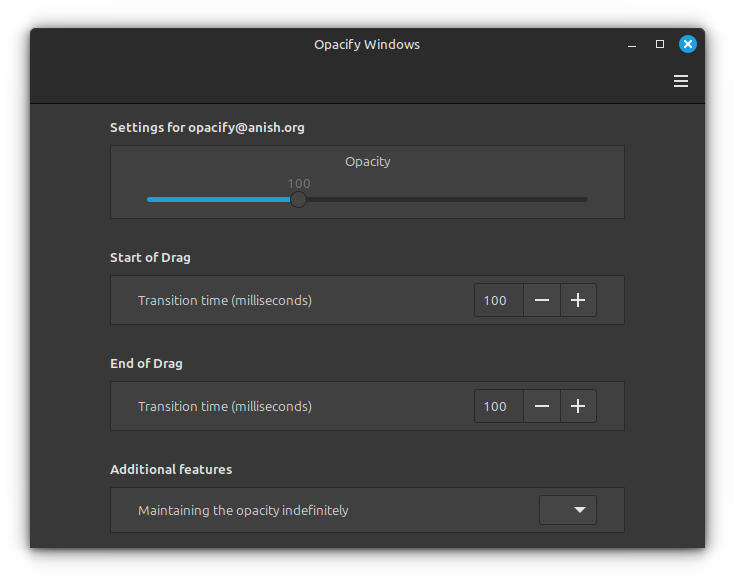
Task: Open the hamburger menu in the header
Action: [681, 81]
